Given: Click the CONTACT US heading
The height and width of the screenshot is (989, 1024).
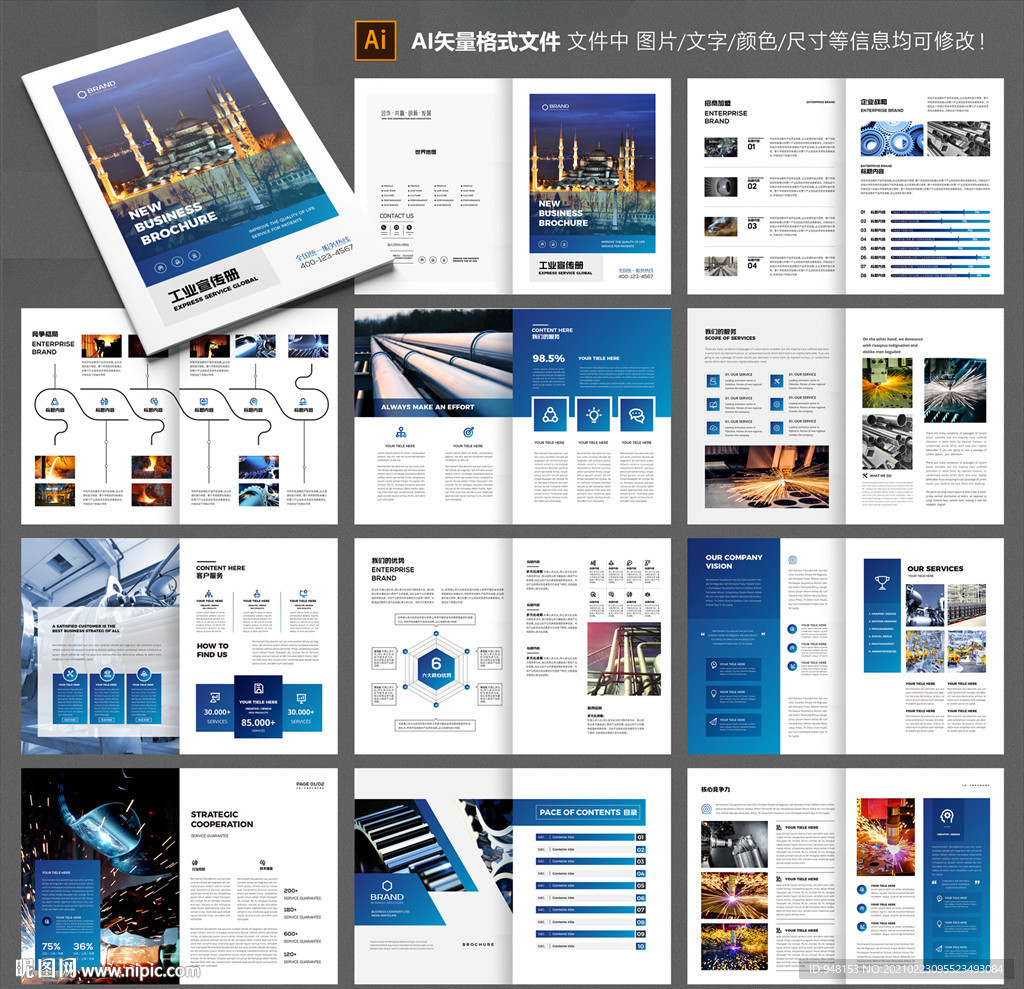Looking at the screenshot, I should [396, 216].
